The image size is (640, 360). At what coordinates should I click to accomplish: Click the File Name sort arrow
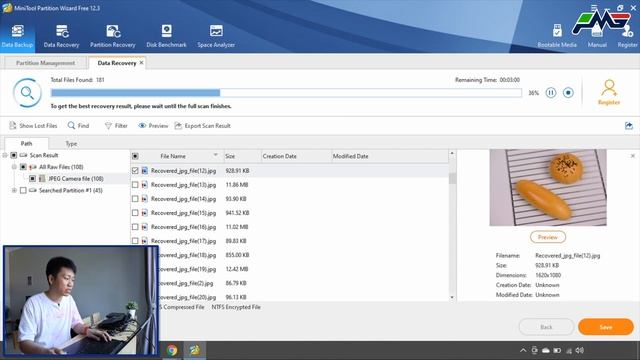(x=216, y=155)
